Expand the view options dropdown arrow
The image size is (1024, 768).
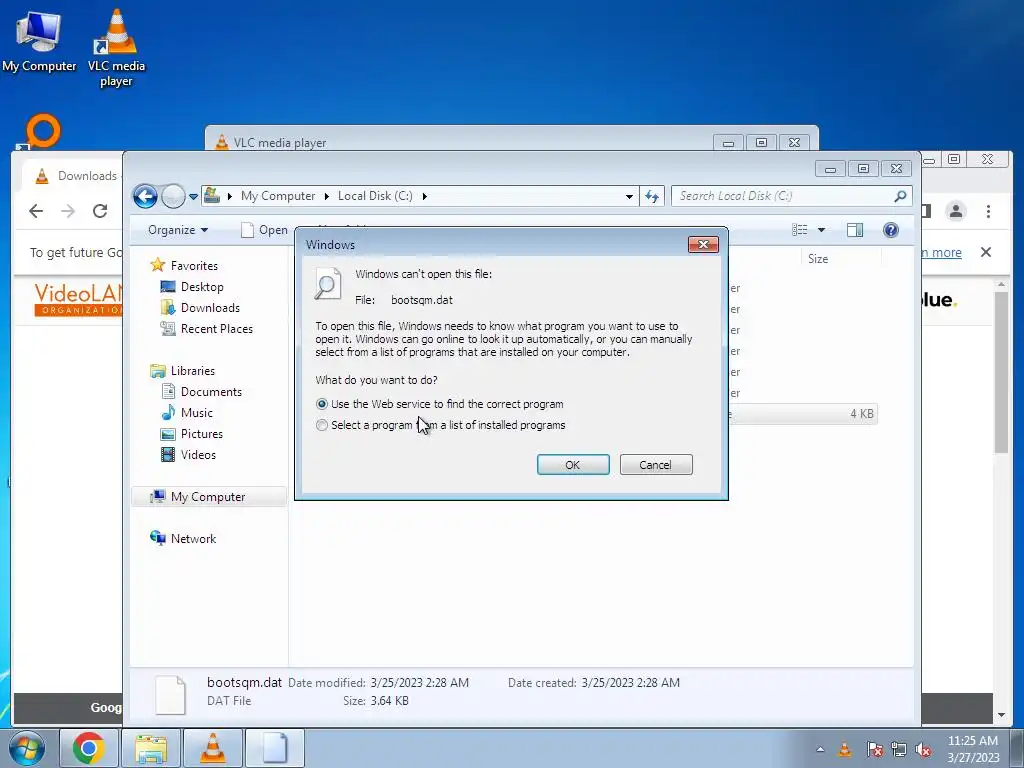click(x=822, y=230)
